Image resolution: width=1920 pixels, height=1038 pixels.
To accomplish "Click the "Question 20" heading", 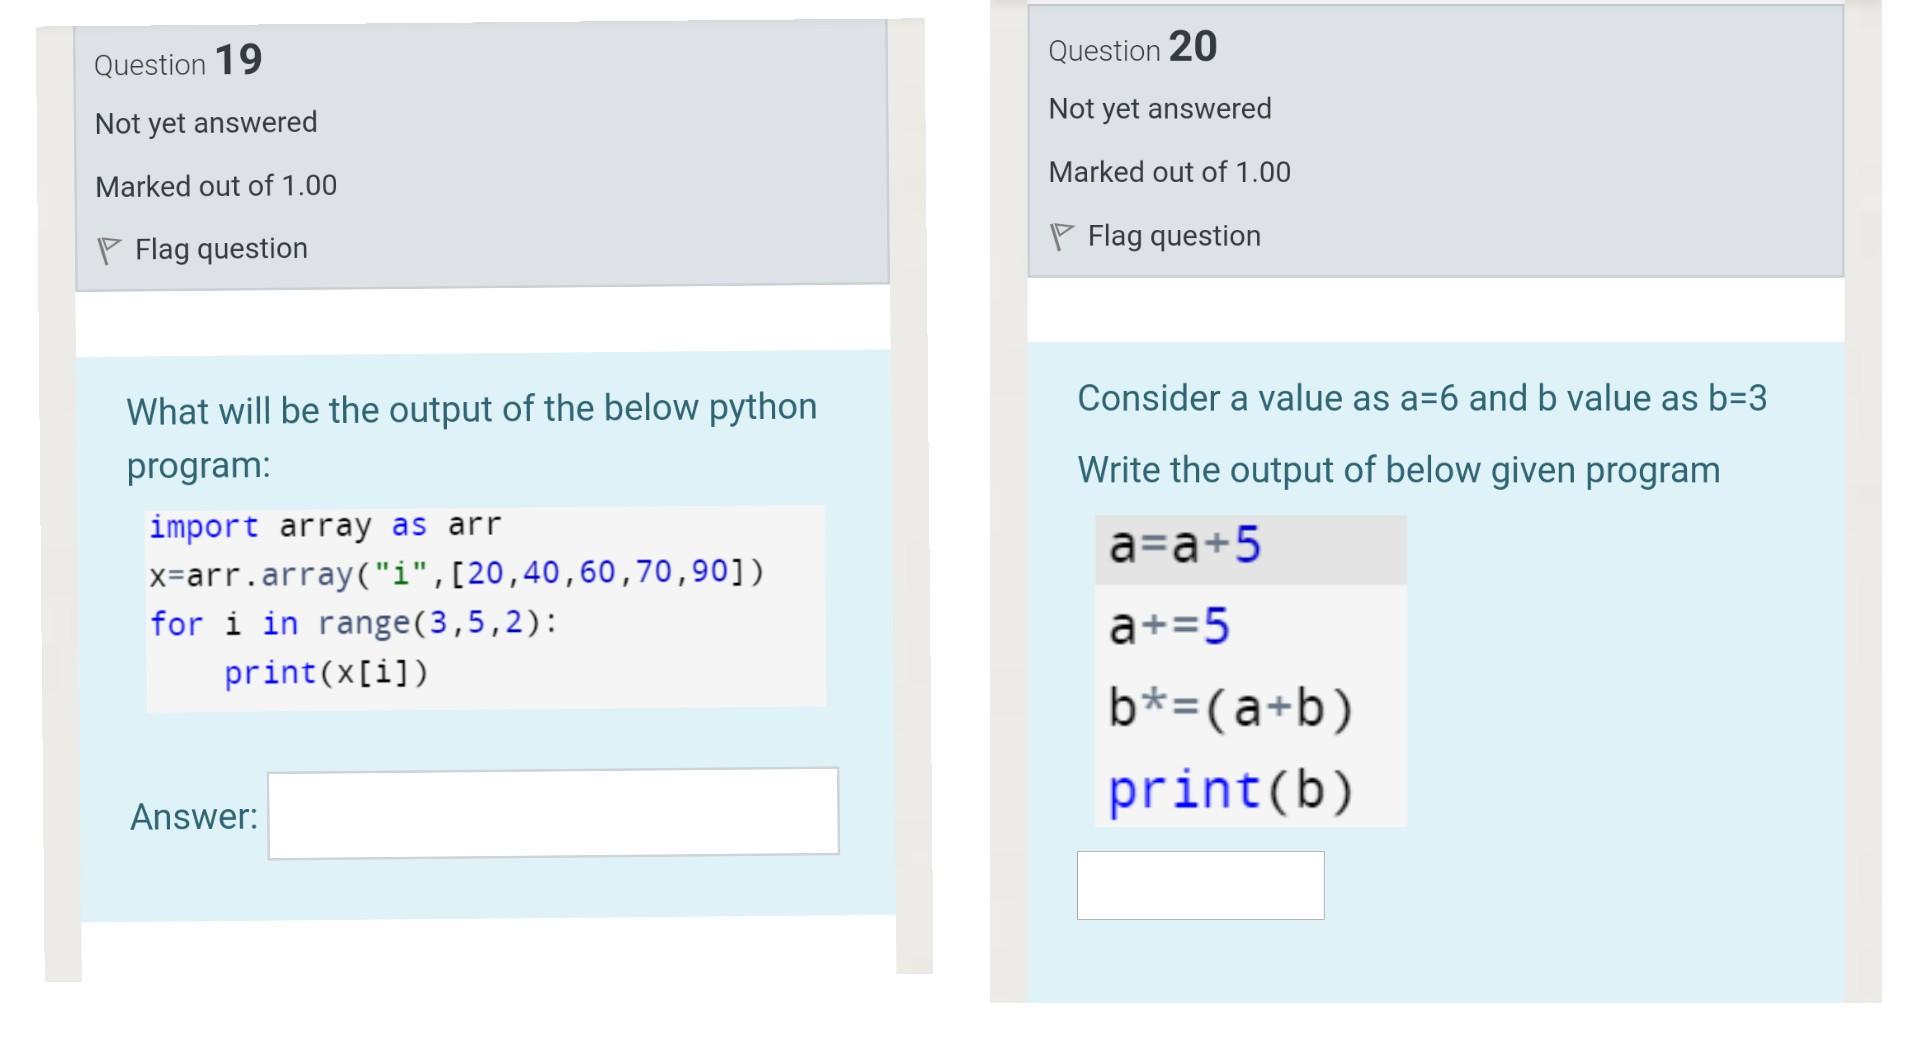I will point(1132,48).
